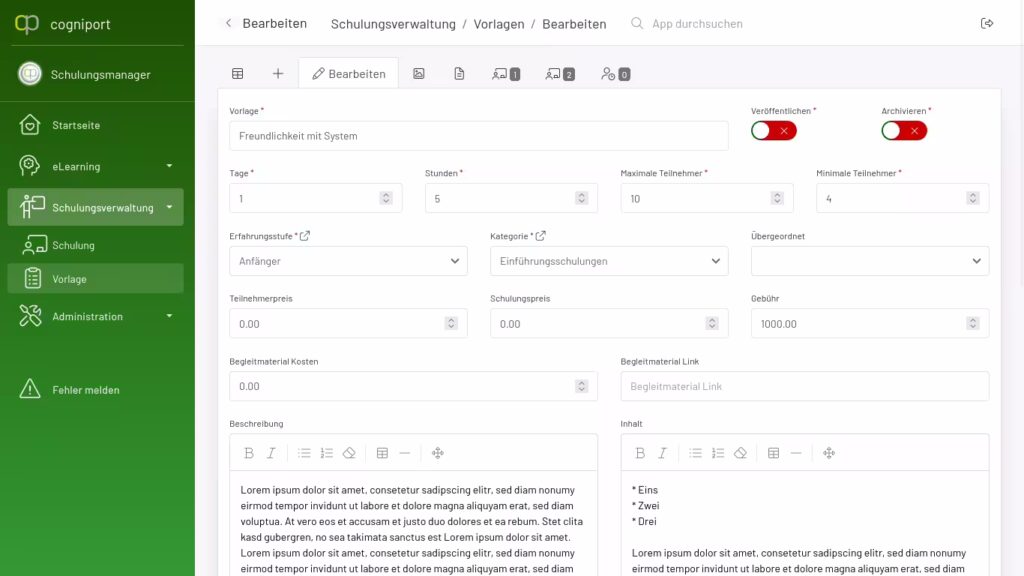This screenshot has height=576, width=1024.
Task: Open the table list view tab icon
Action: [x=238, y=74]
